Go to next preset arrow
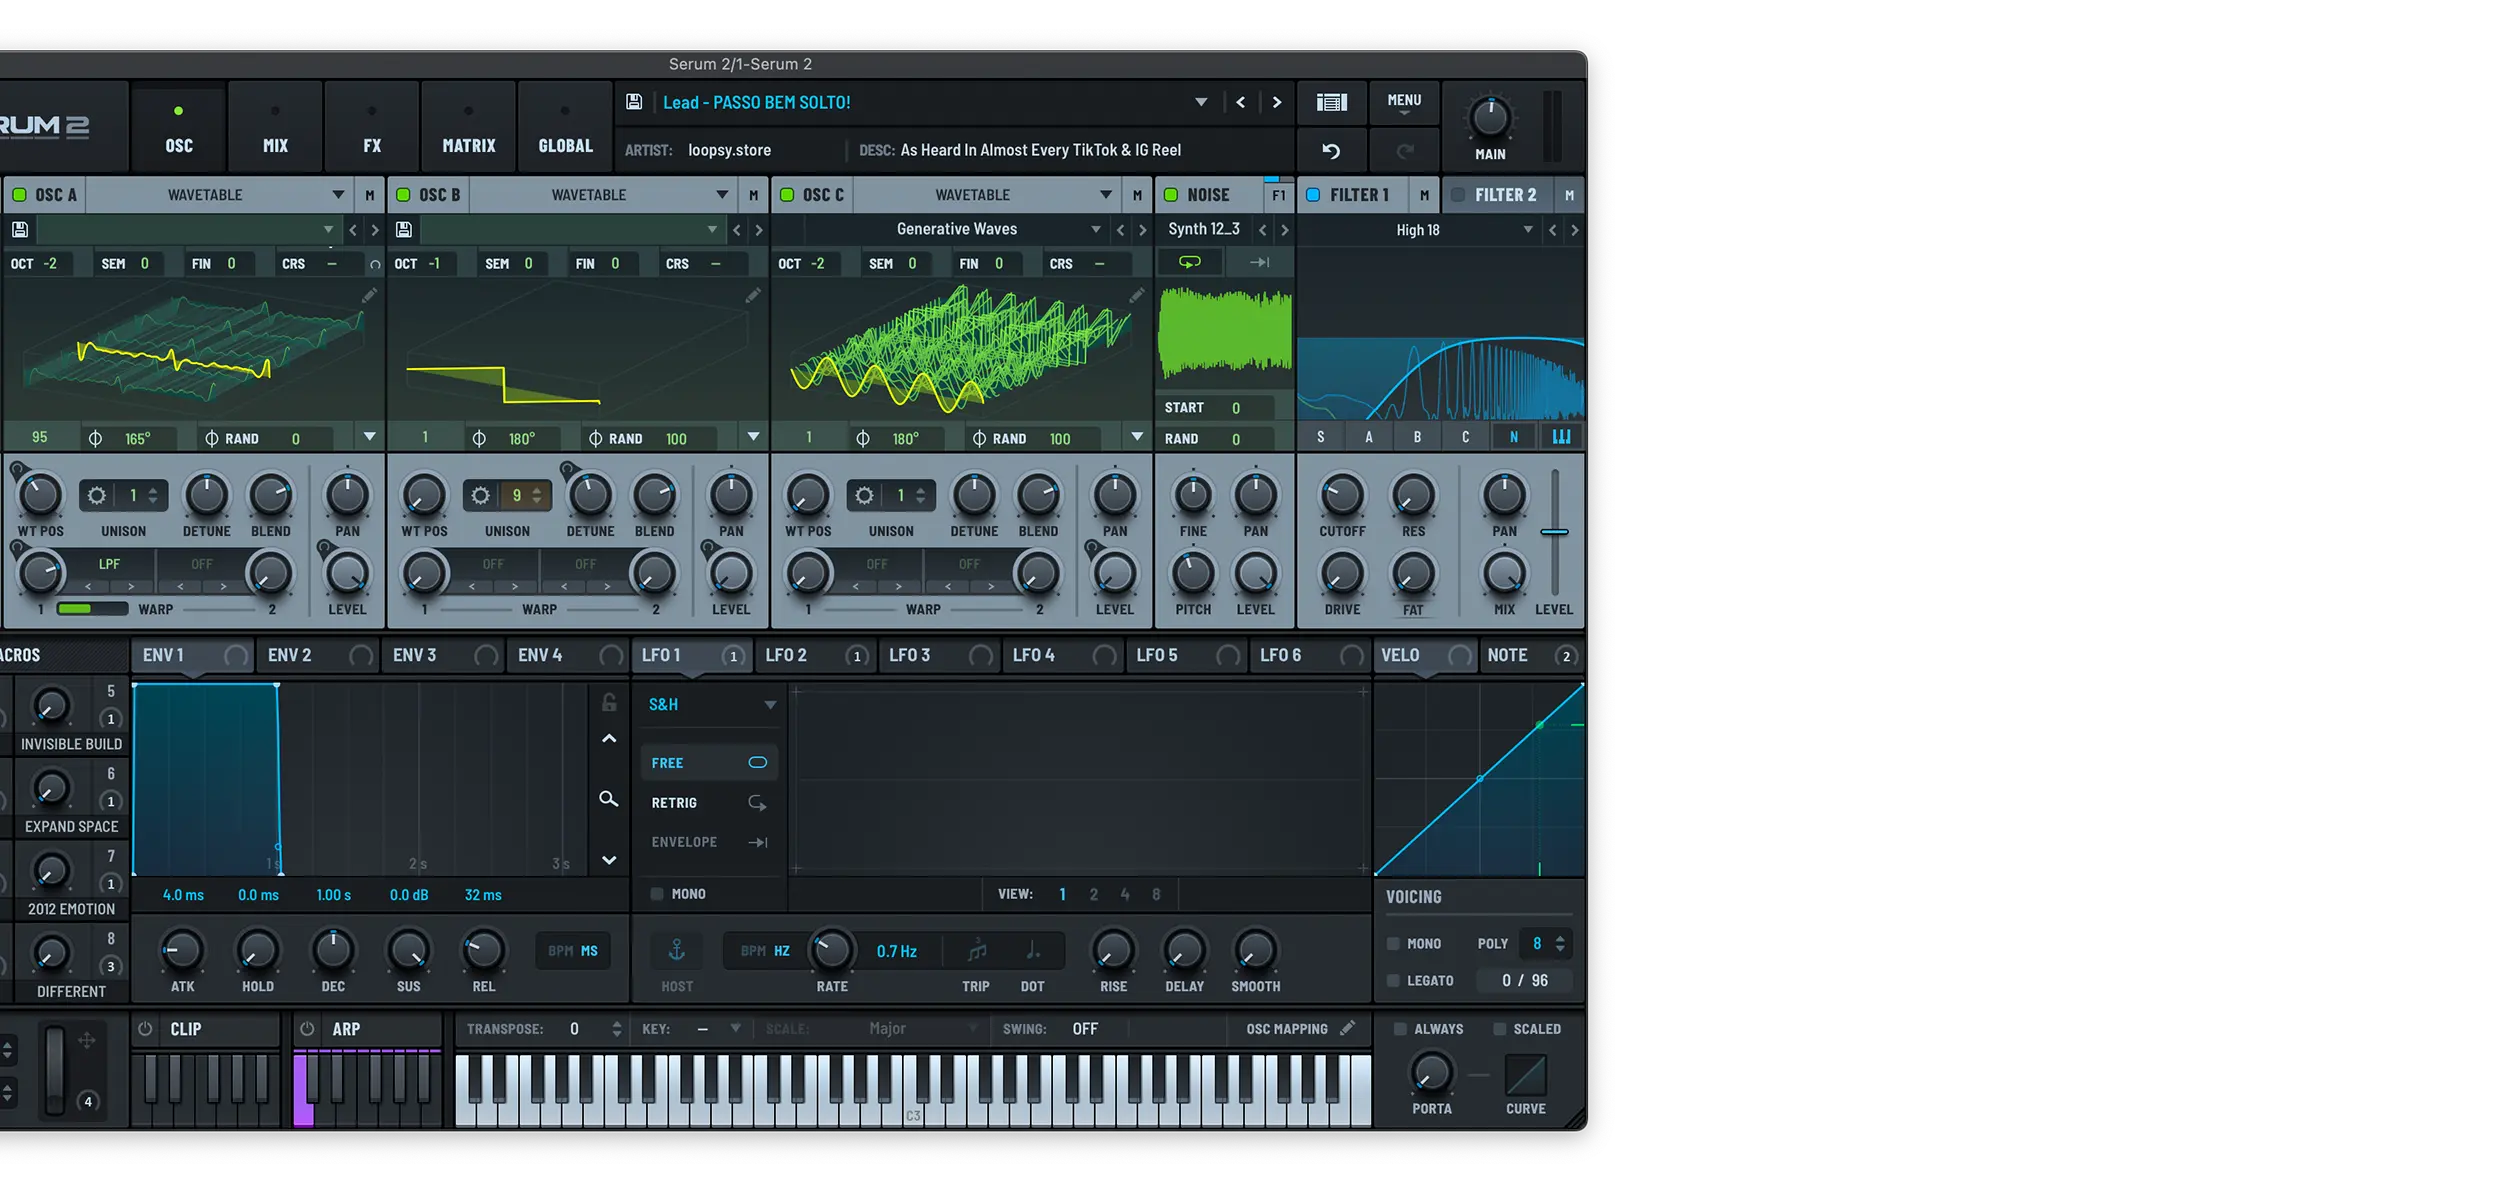The image size is (2500, 1200). 1277,102
